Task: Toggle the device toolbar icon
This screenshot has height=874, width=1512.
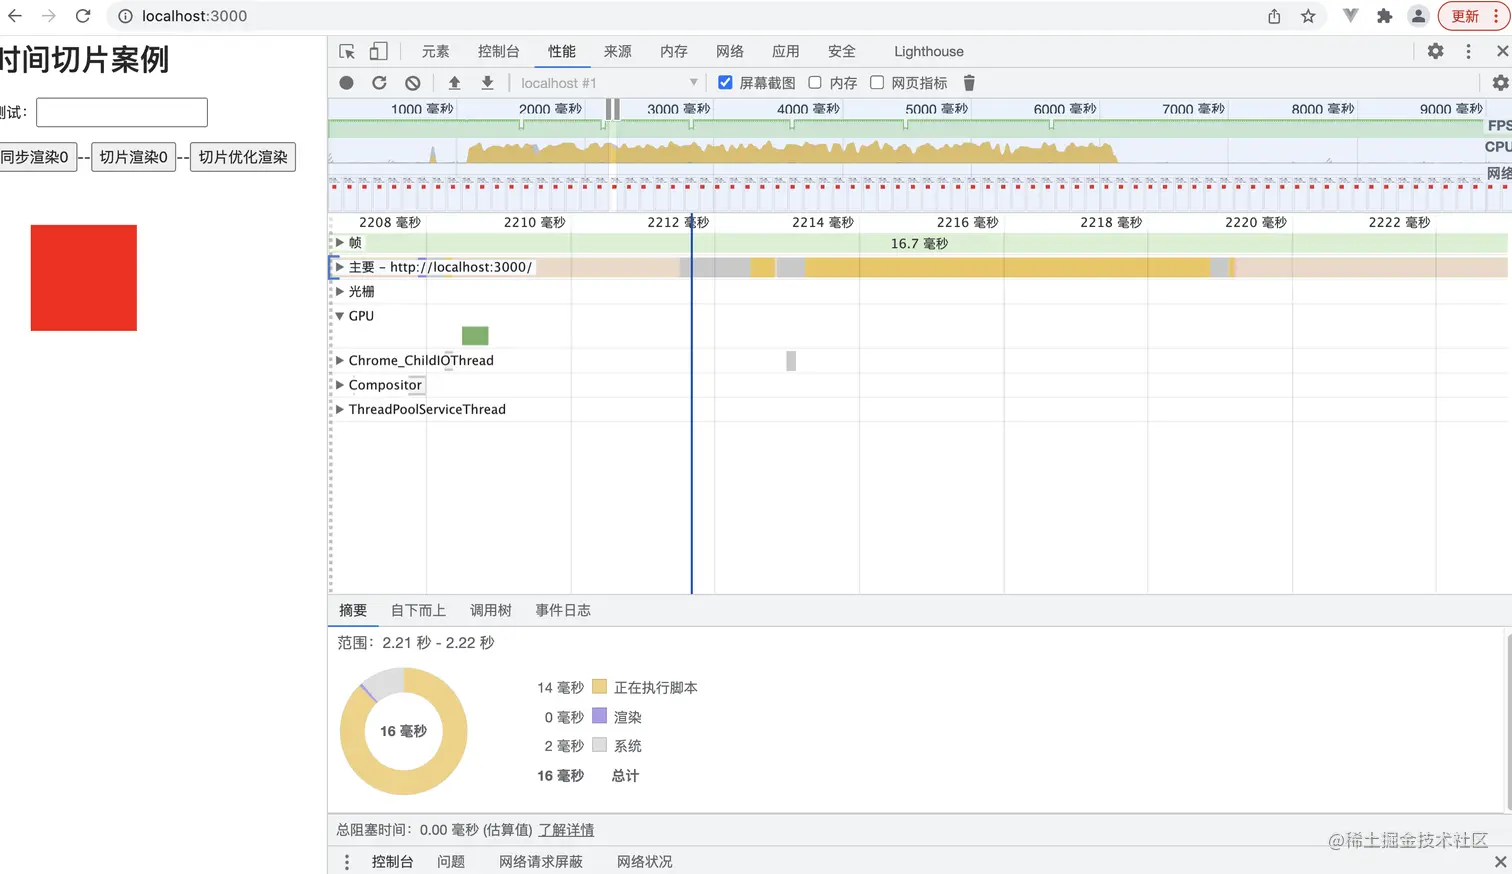Action: click(x=378, y=51)
